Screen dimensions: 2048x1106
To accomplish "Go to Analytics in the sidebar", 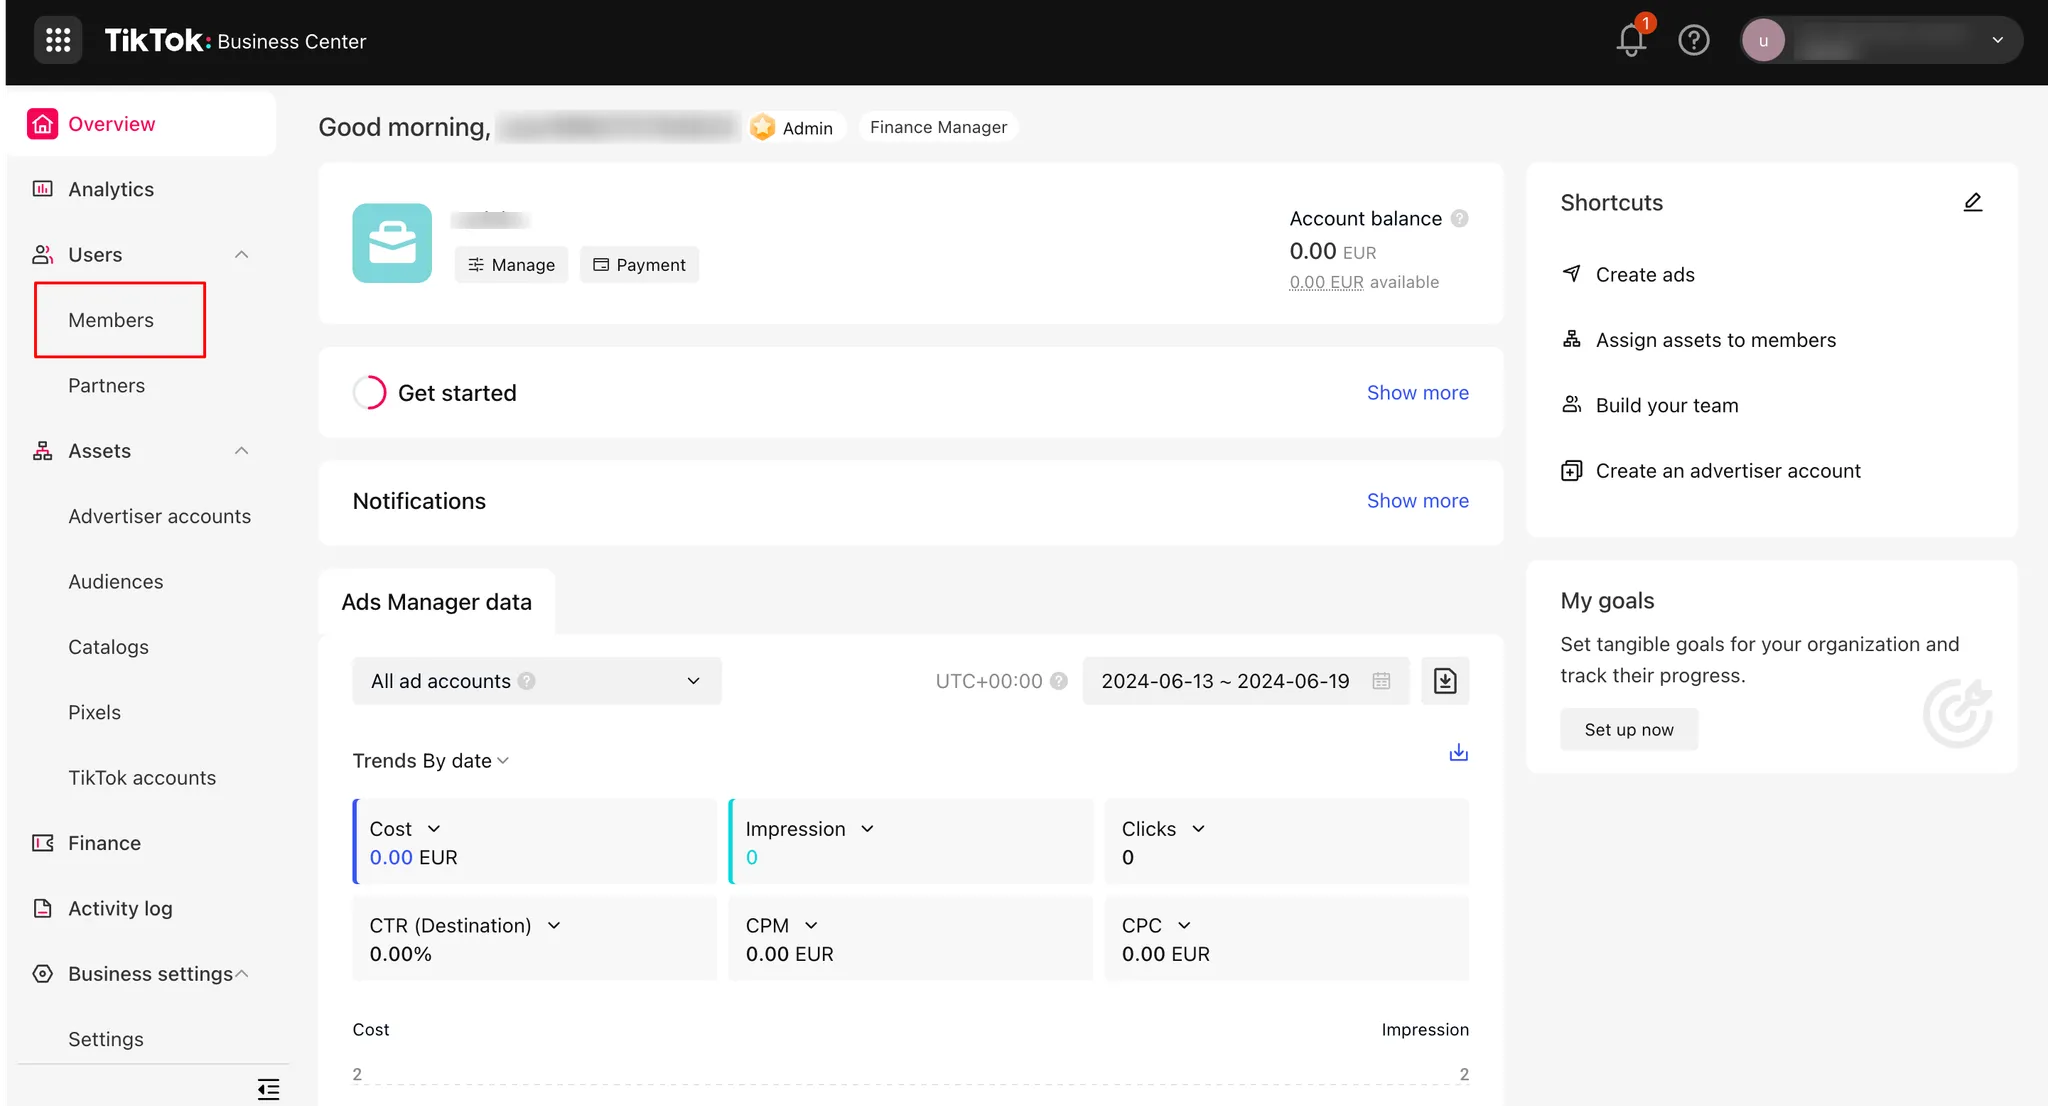I will point(110,189).
